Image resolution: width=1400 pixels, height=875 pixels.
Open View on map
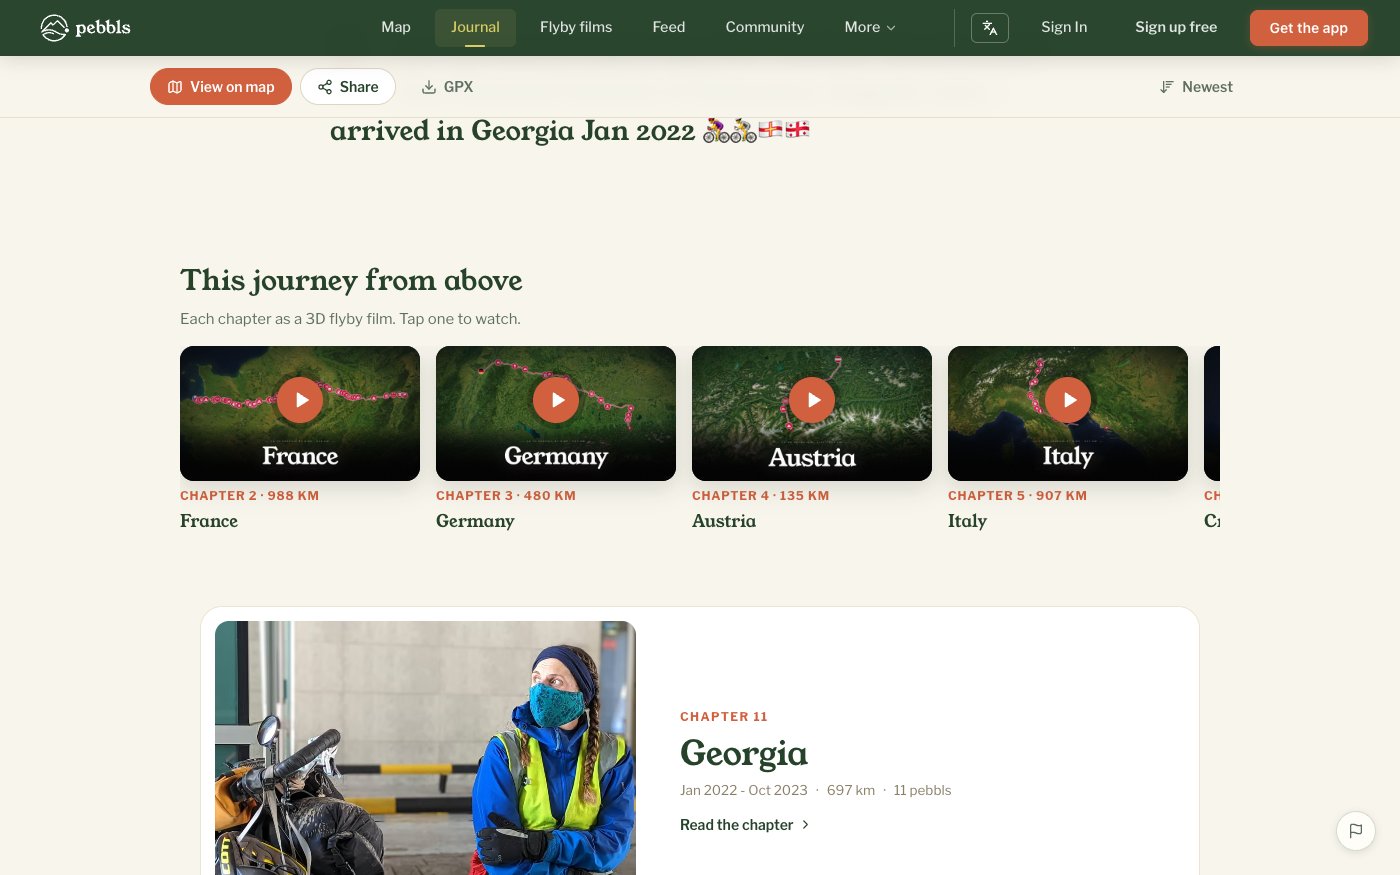click(x=221, y=87)
